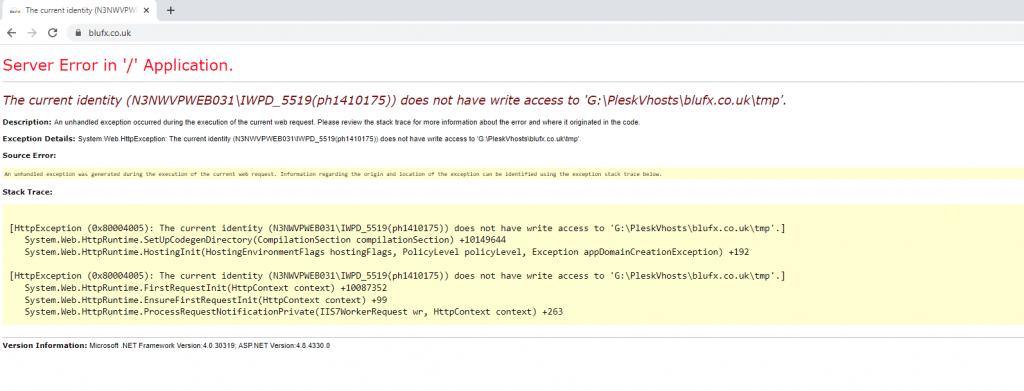Click the 'Exception Details:' label

coord(39,138)
